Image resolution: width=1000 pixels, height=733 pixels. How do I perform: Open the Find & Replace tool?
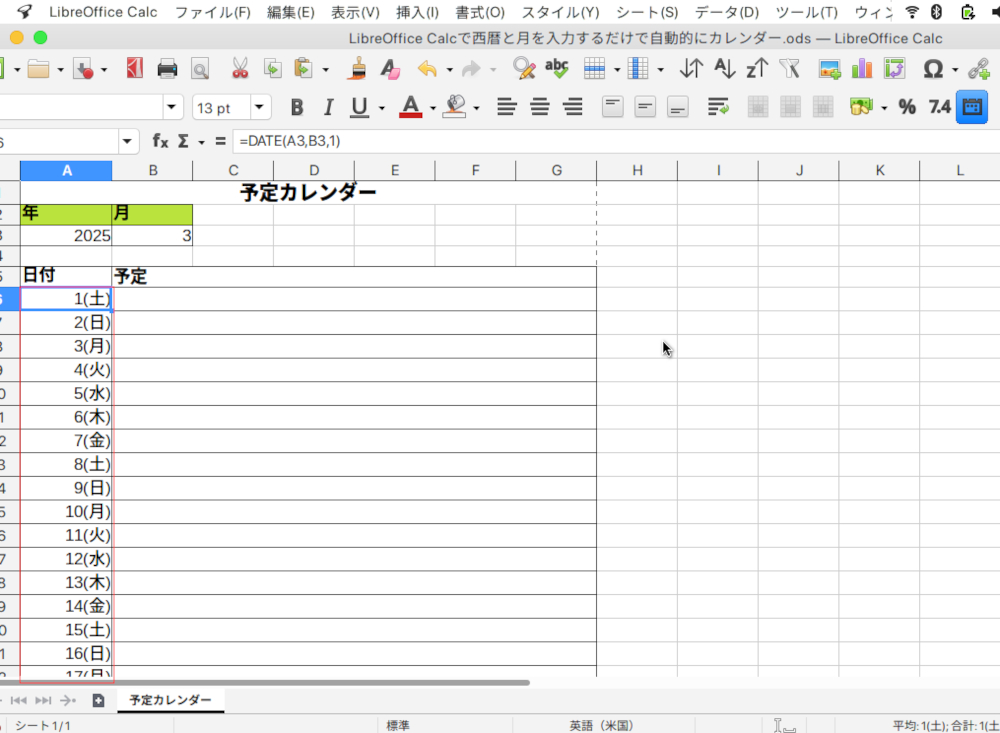pos(523,69)
